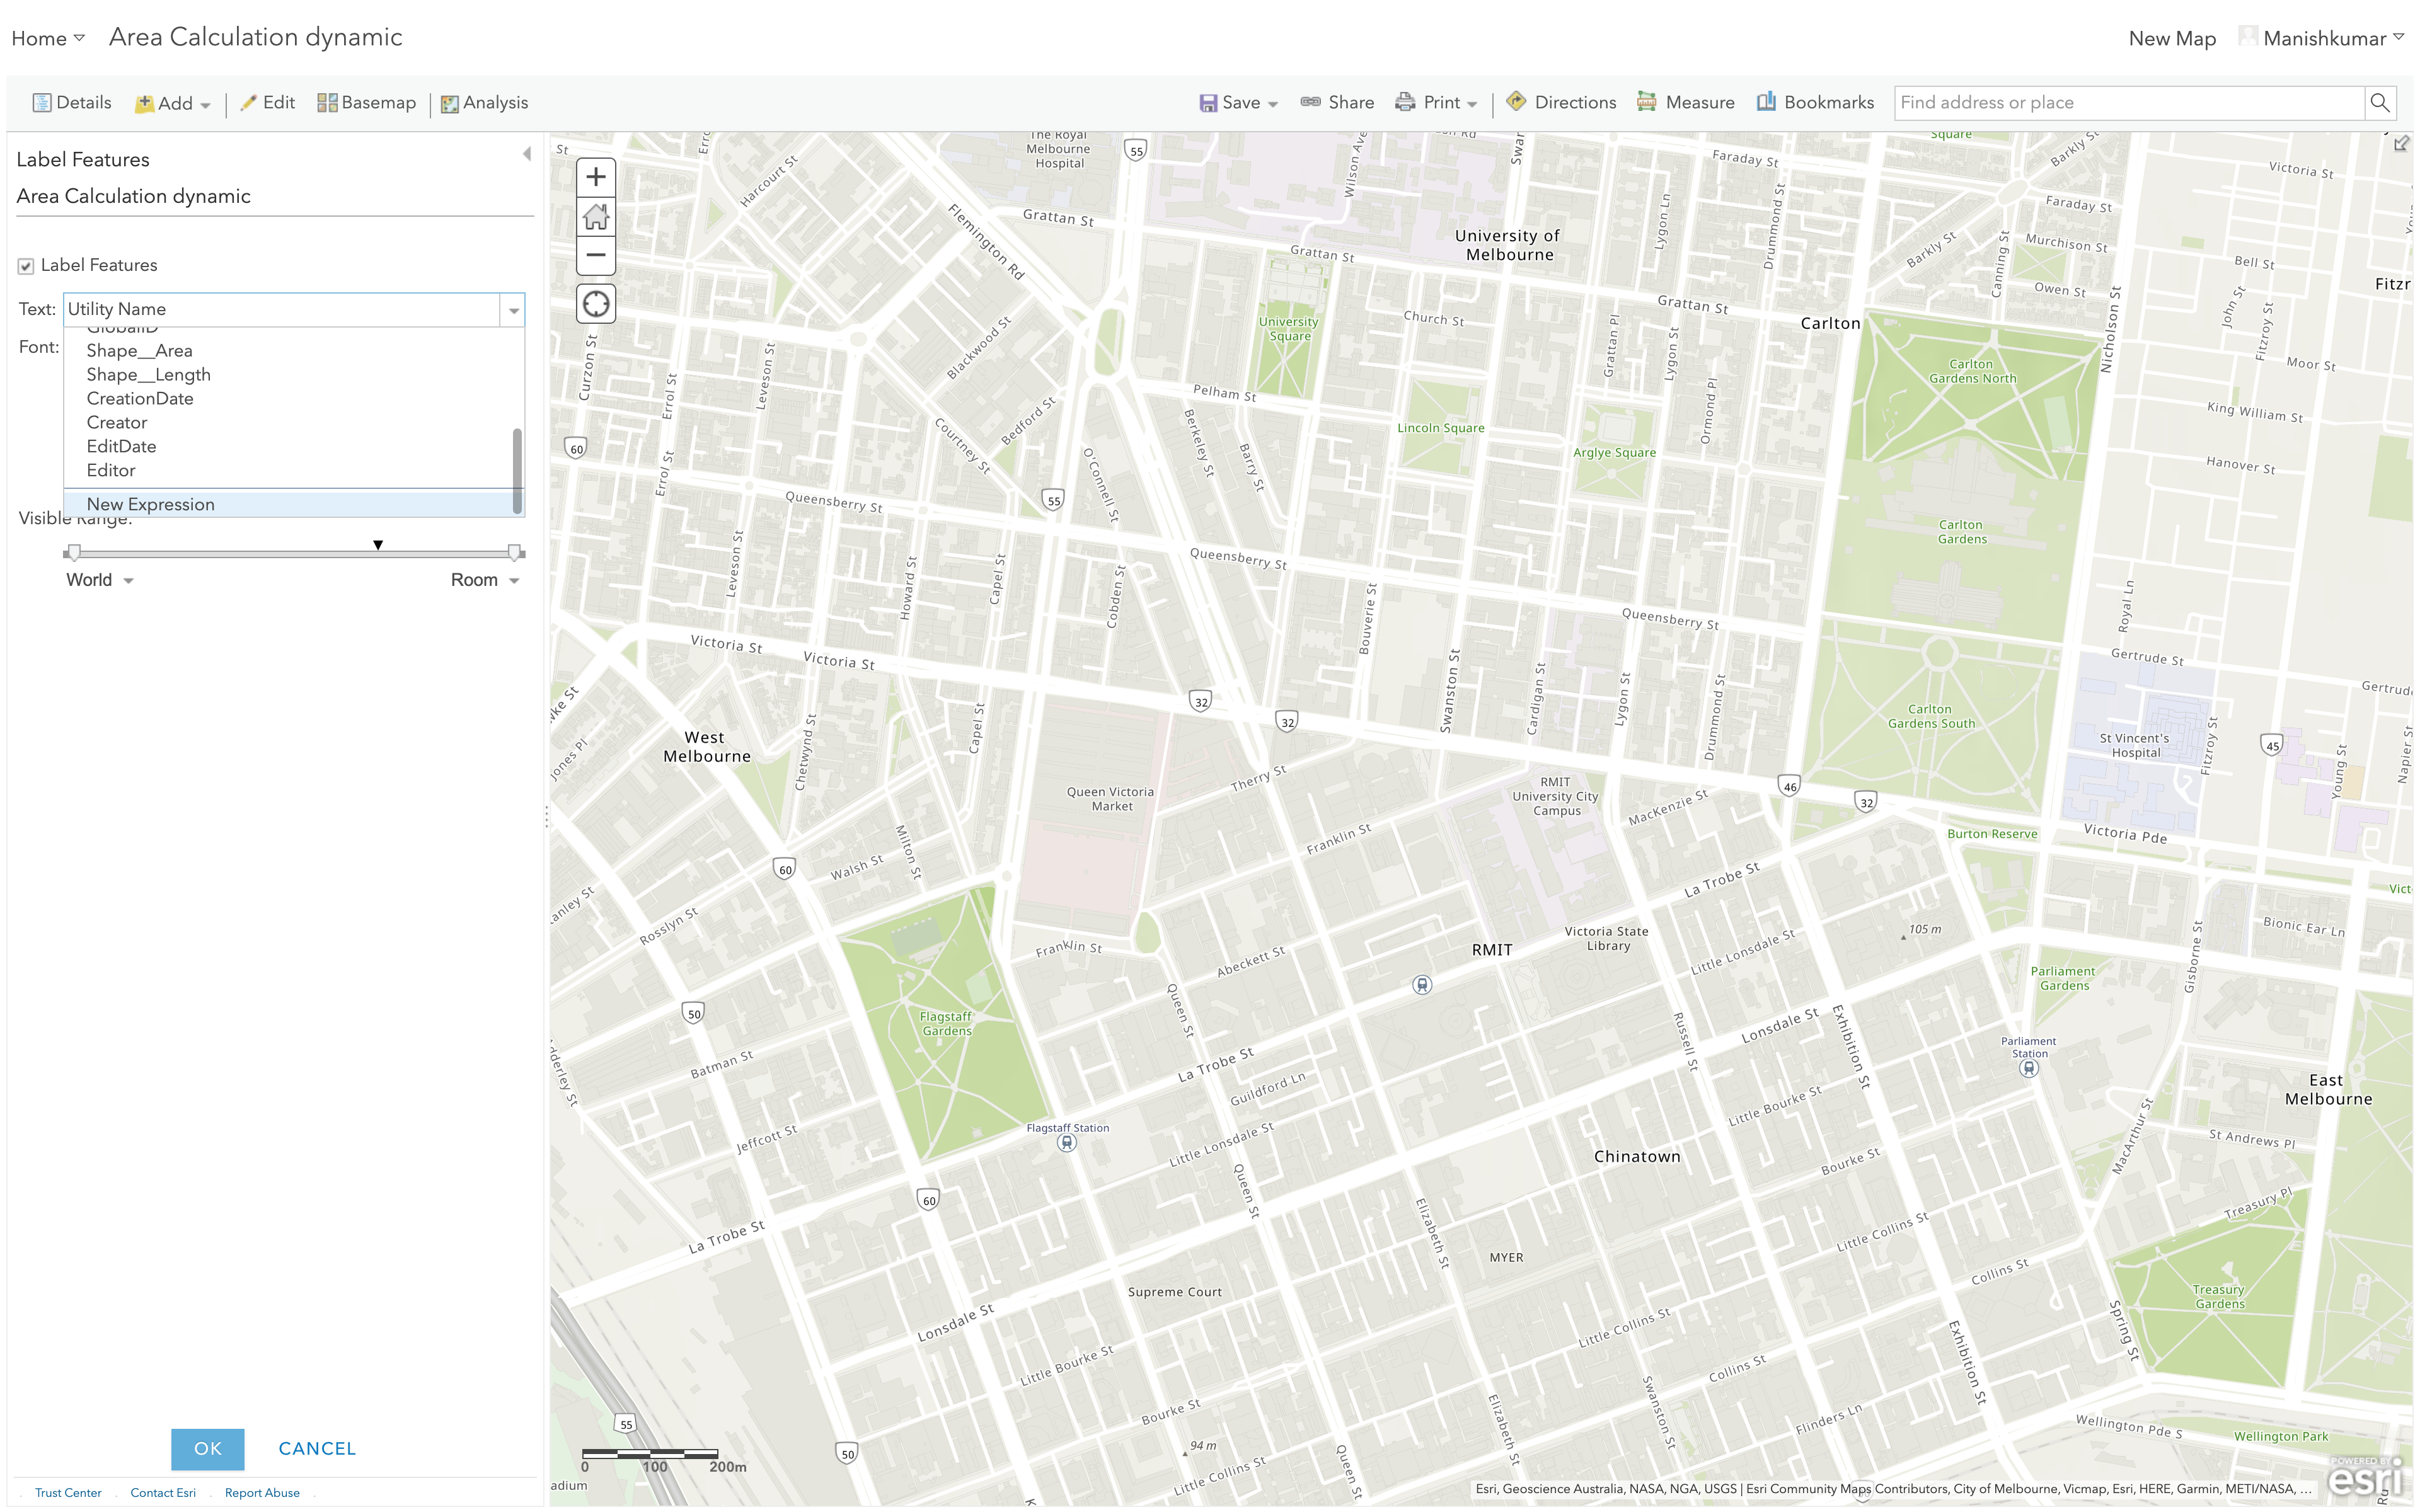Click the Find address or place field
Image resolution: width=2420 pixels, height=1512 pixels.
[x=2129, y=102]
